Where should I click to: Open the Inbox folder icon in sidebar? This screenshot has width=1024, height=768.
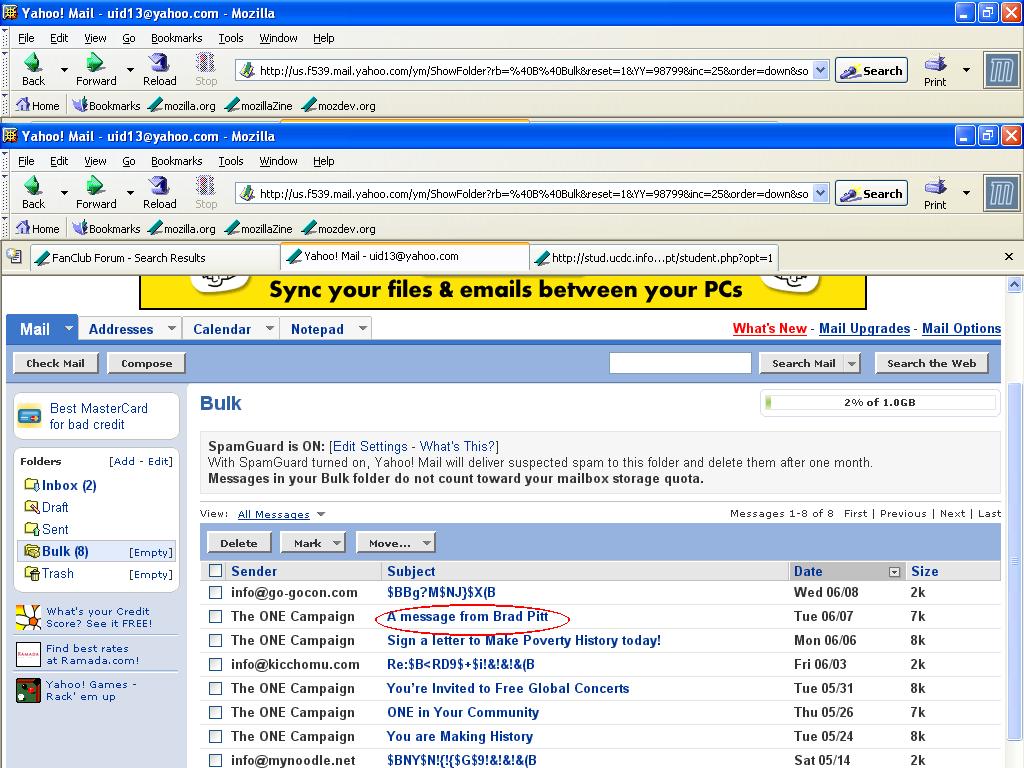(32, 485)
